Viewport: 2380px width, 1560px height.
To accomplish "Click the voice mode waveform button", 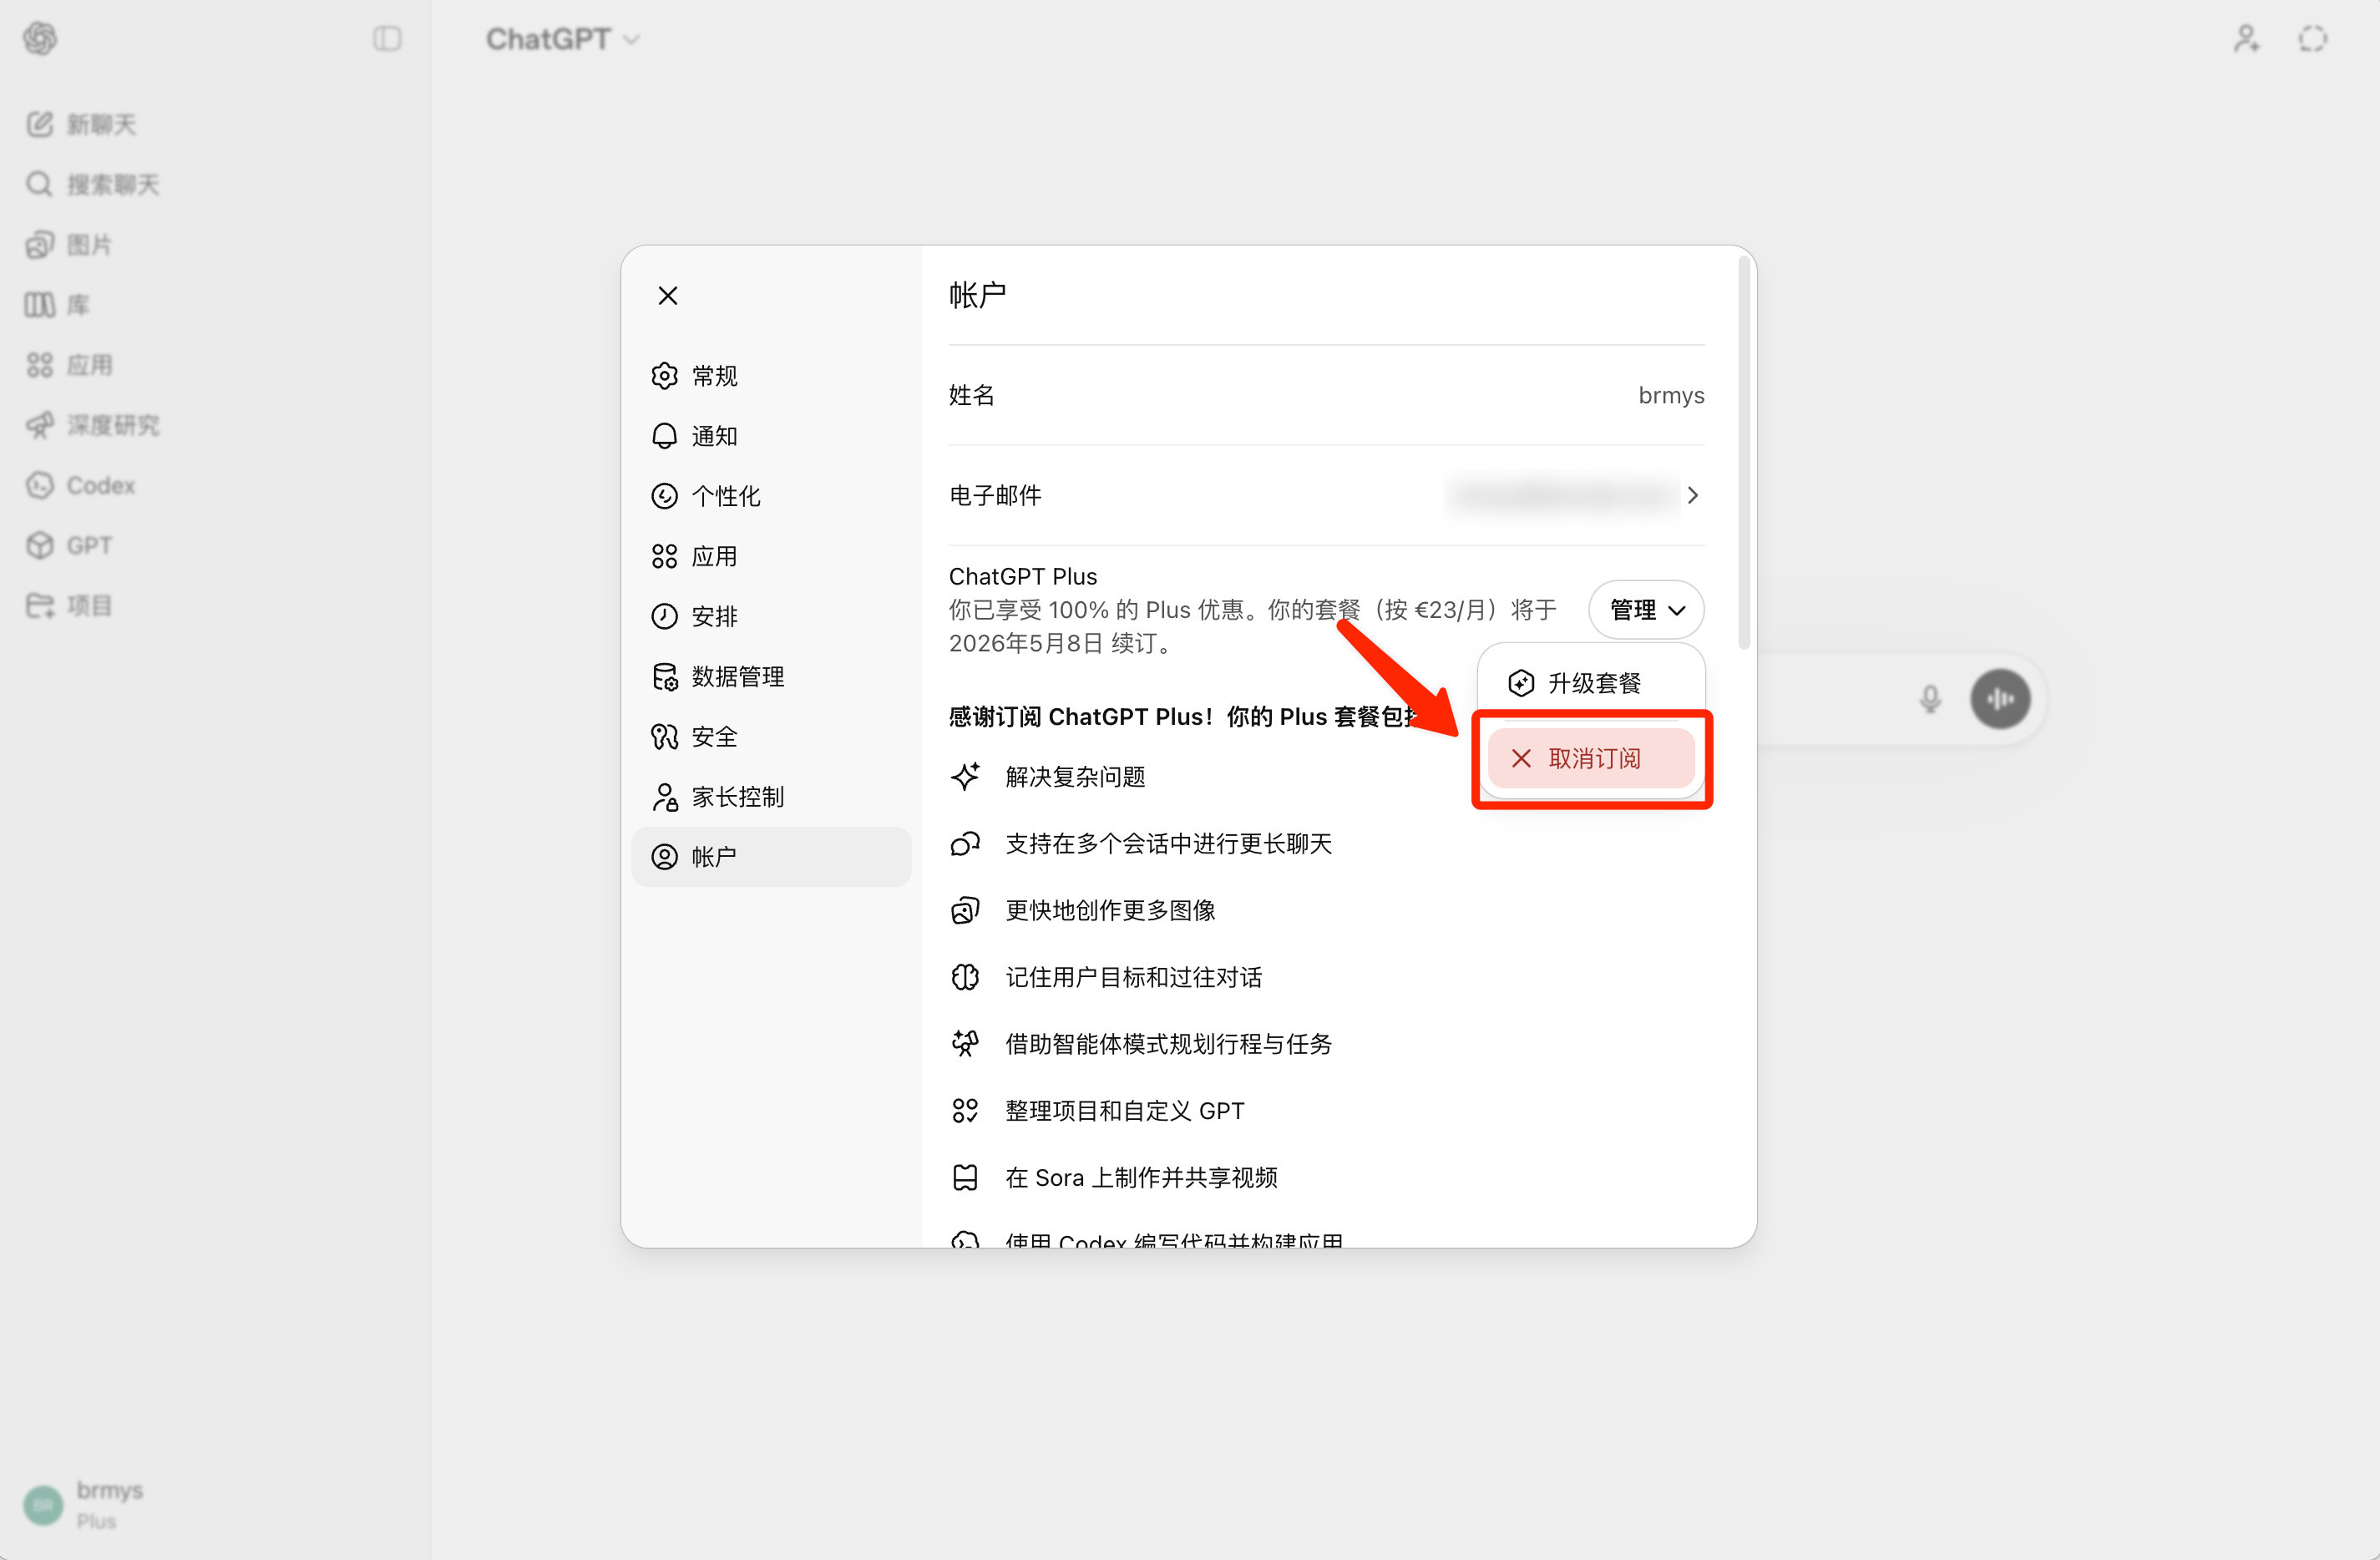I will [x=2000, y=698].
